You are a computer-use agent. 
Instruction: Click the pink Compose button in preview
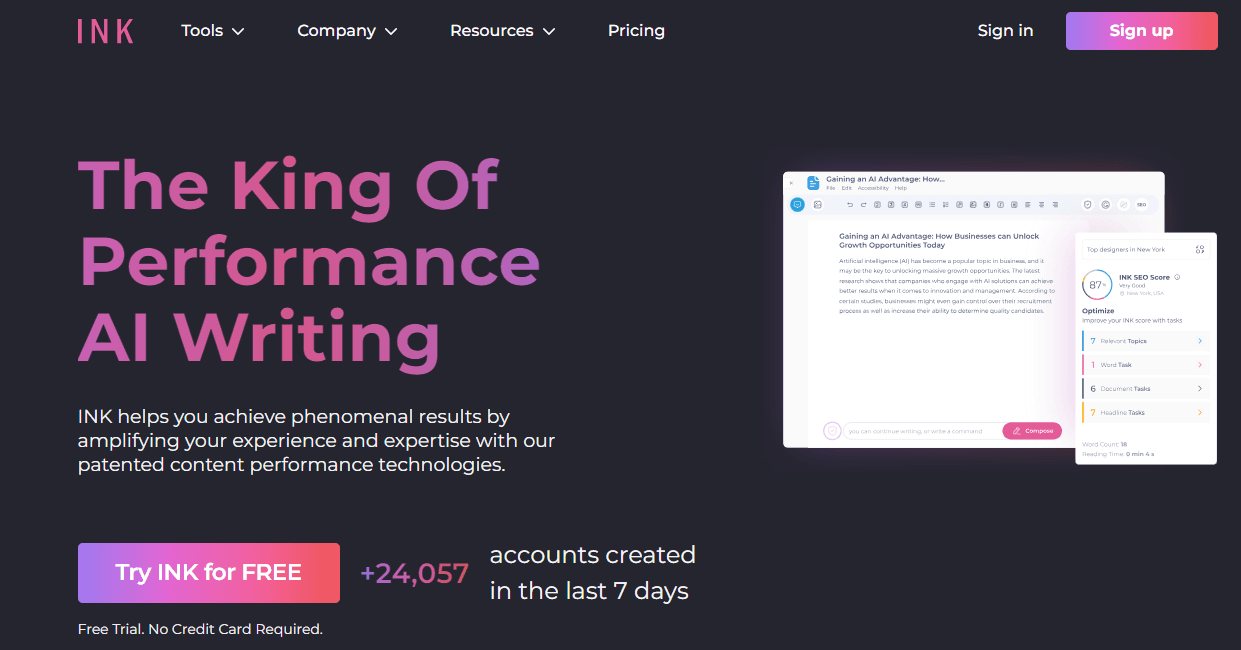pos(1032,431)
